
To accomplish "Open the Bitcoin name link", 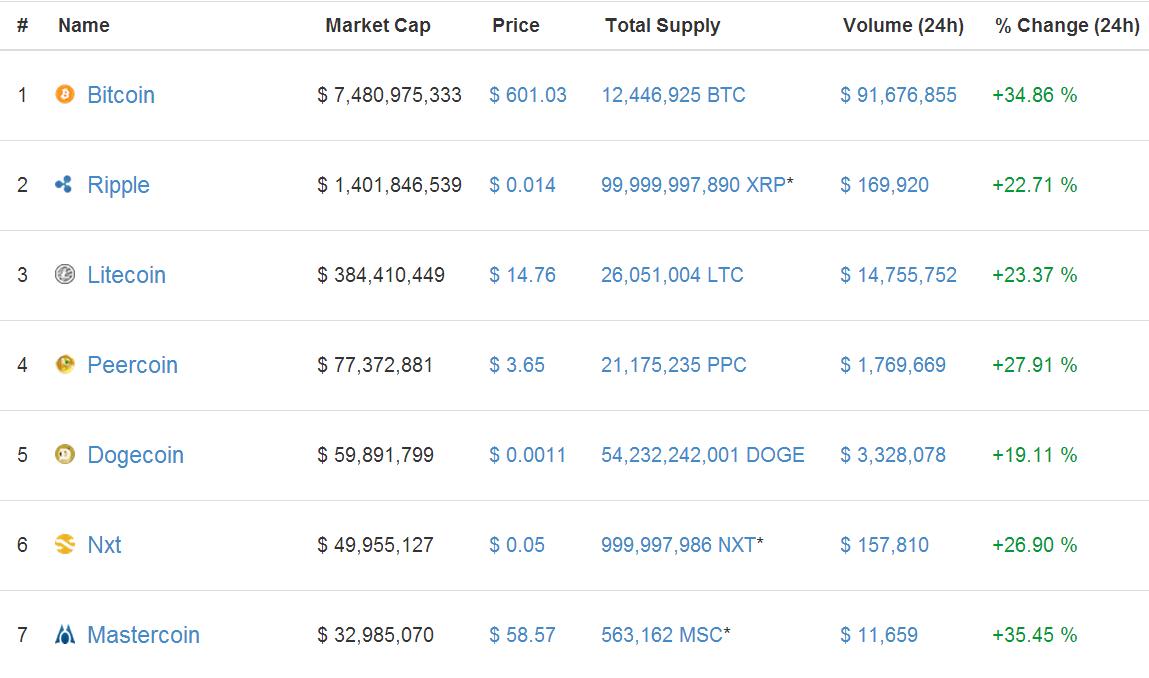I will (x=121, y=95).
